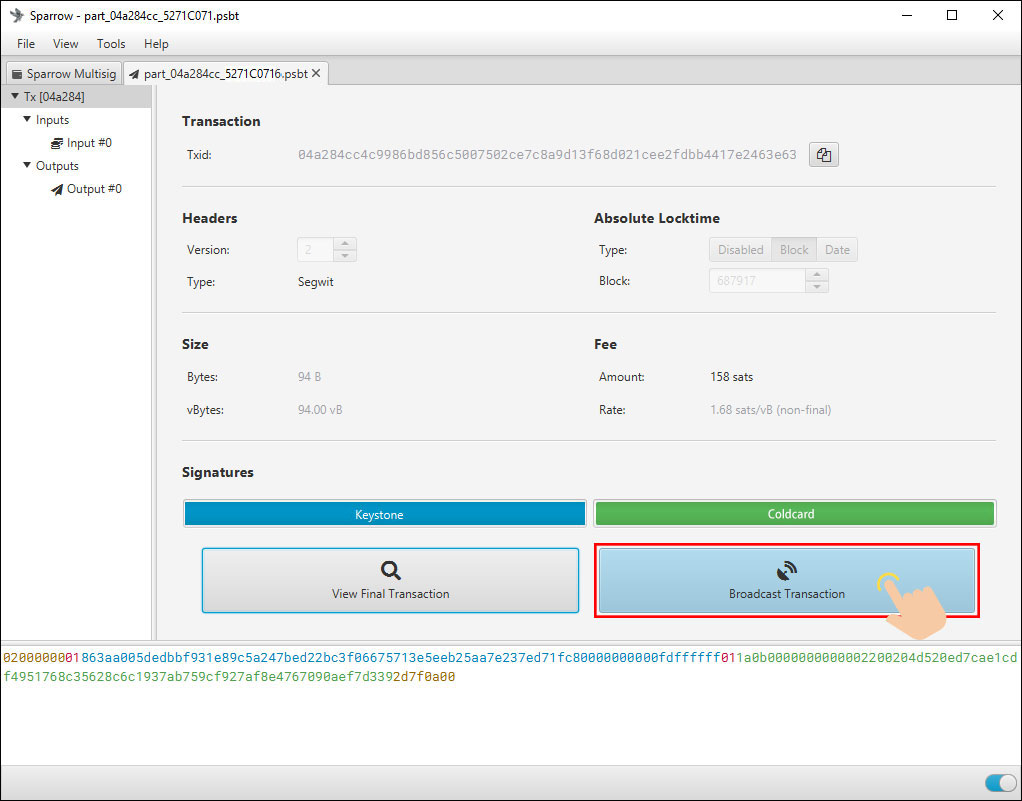Image resolution: width=1022 pixels, height=801 pixels.
Task: Click the Keystone signature progress bar
Action: pos(384,514)
